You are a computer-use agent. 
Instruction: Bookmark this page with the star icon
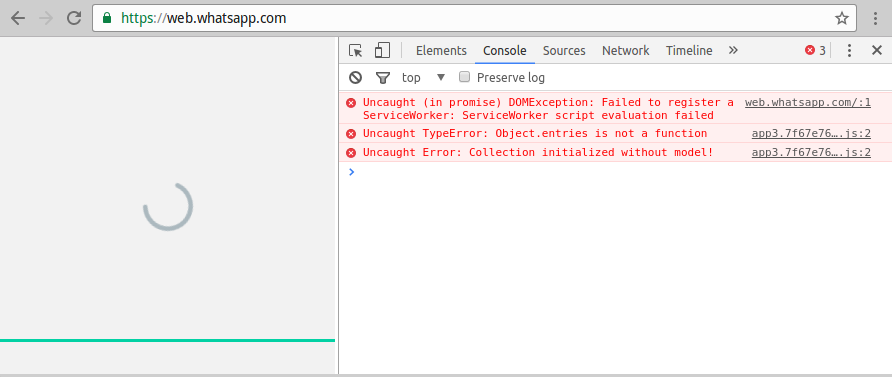pos(841,18)
